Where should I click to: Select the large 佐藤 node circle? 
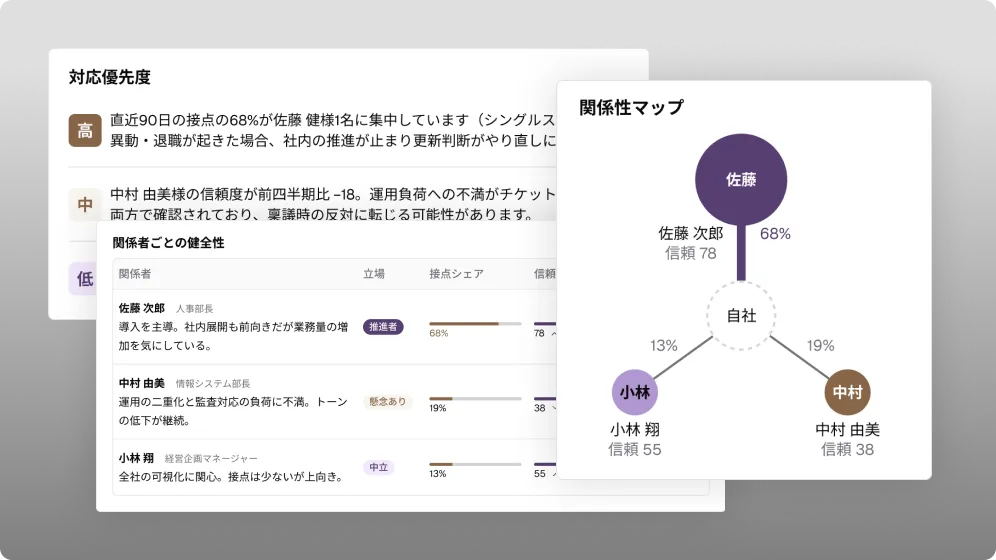point(741,180)
